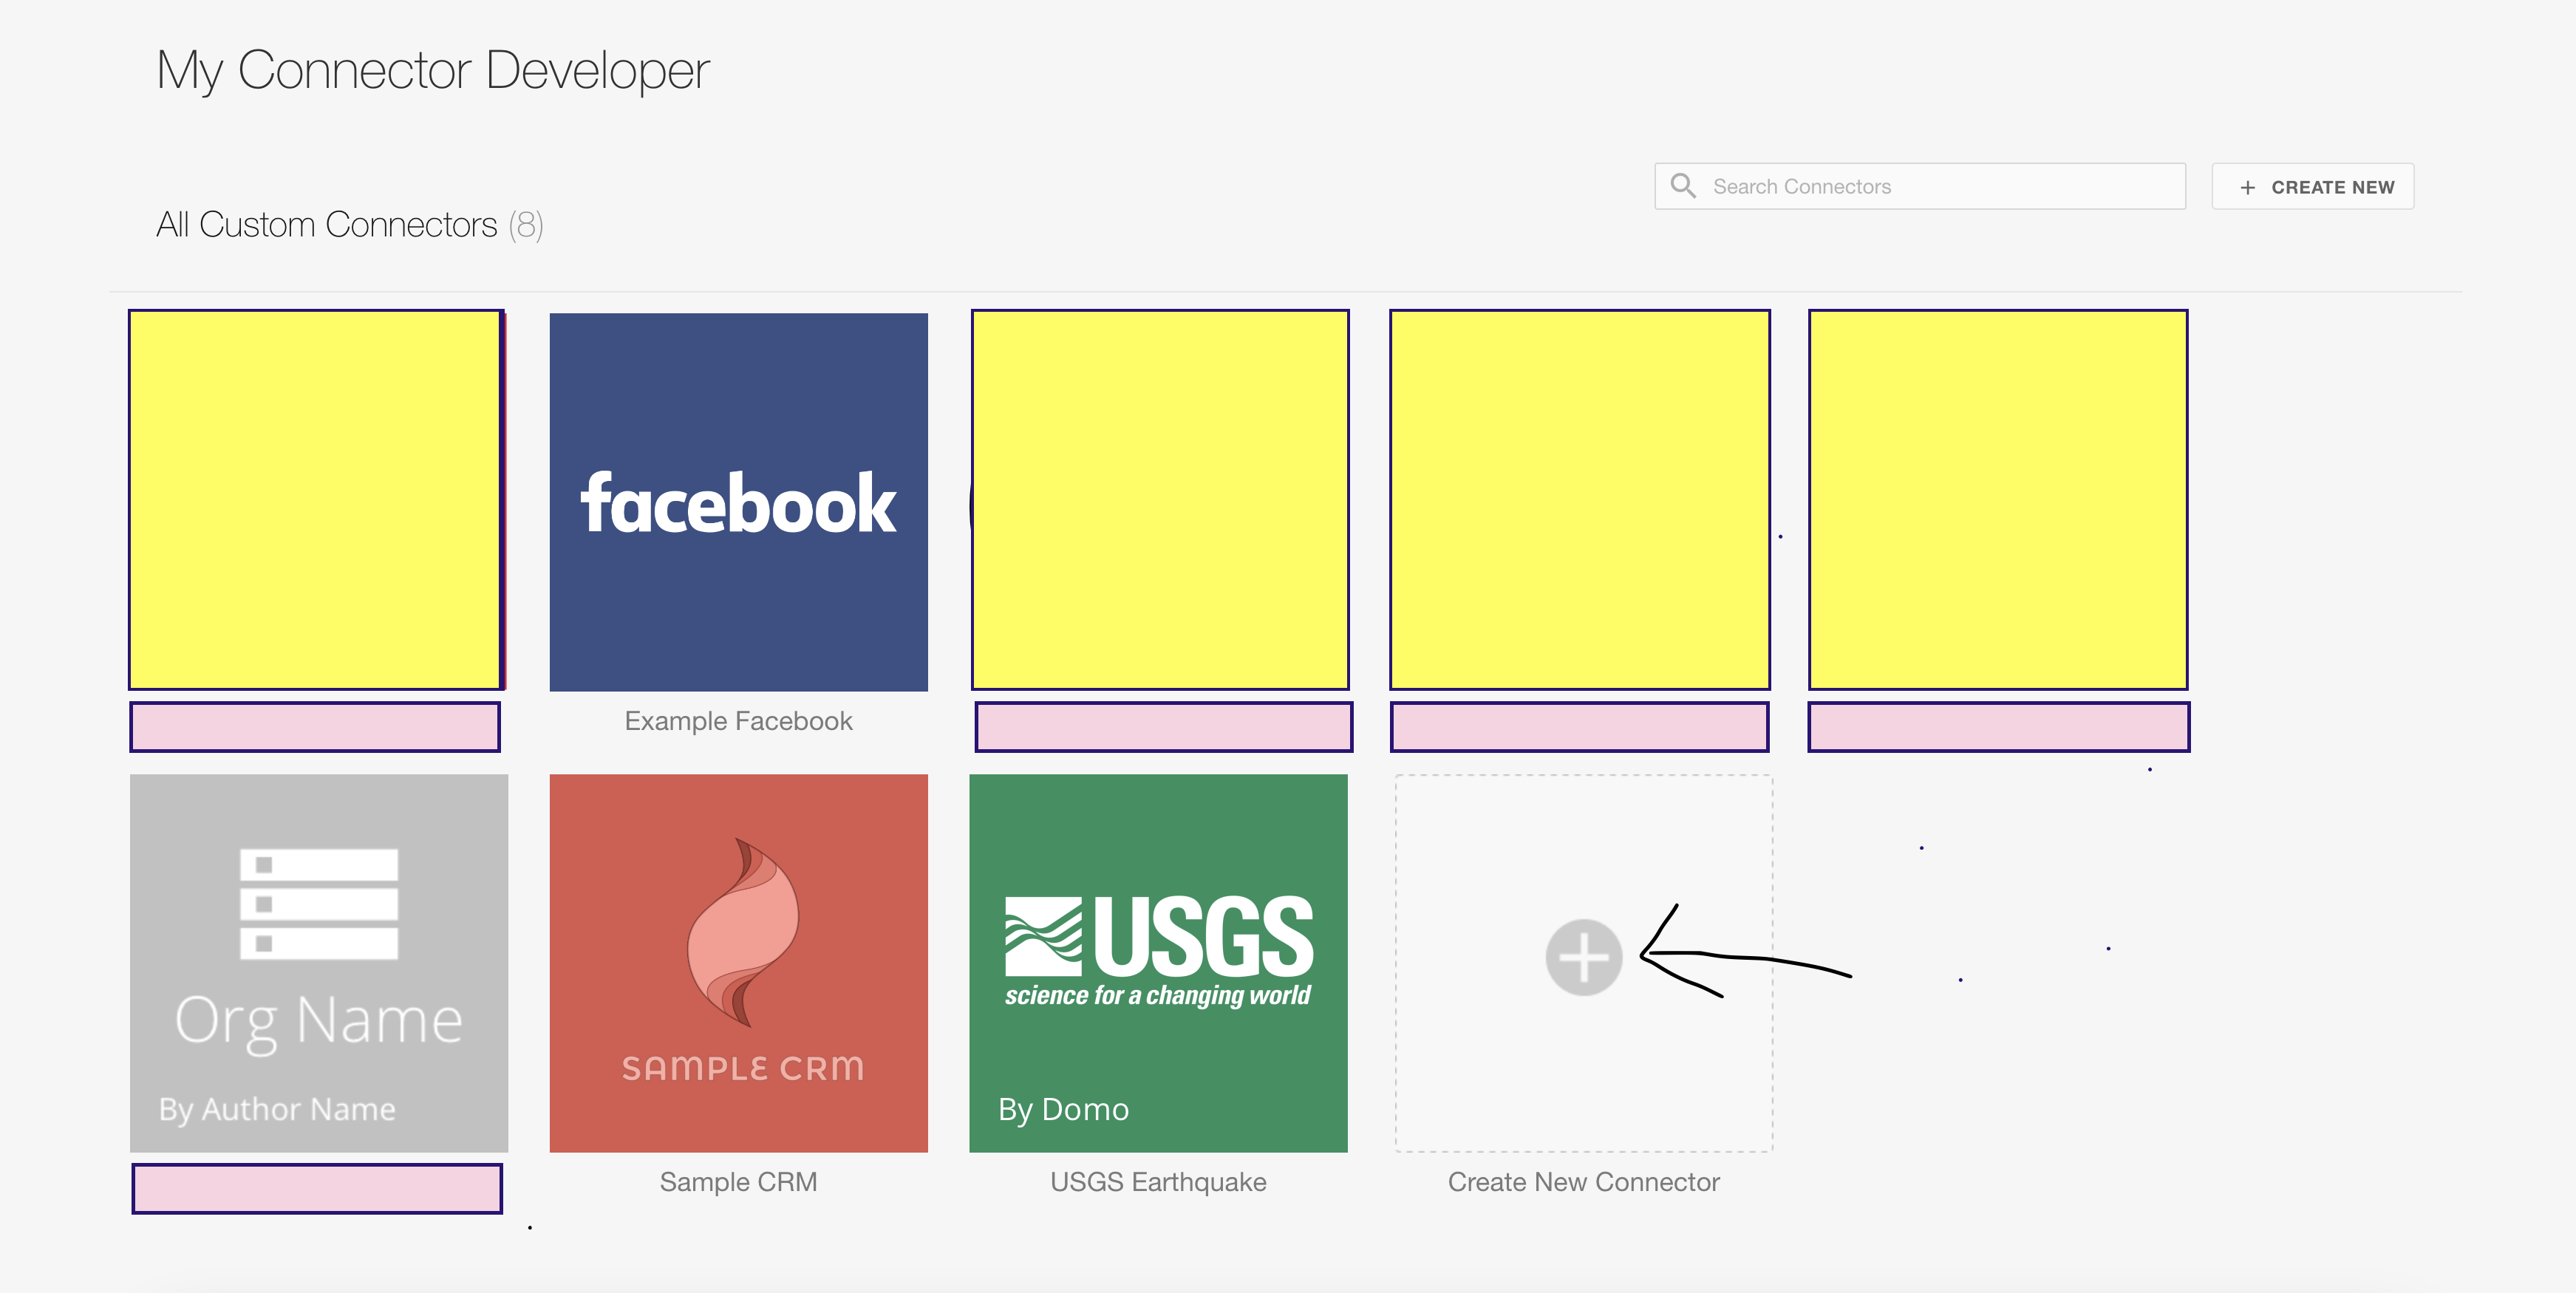2576x1293 pixels.
Task: Click the USGS wave logo
Action: 1043,936
